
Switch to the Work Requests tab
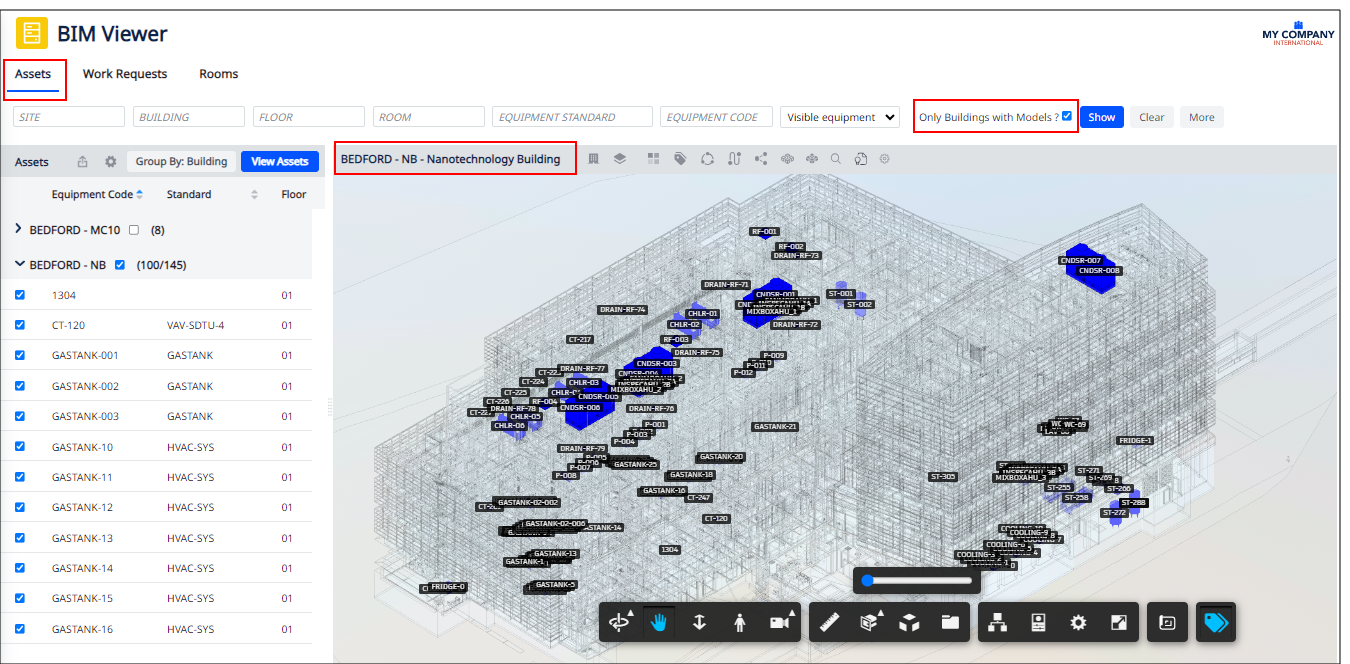tap(125, 73)
